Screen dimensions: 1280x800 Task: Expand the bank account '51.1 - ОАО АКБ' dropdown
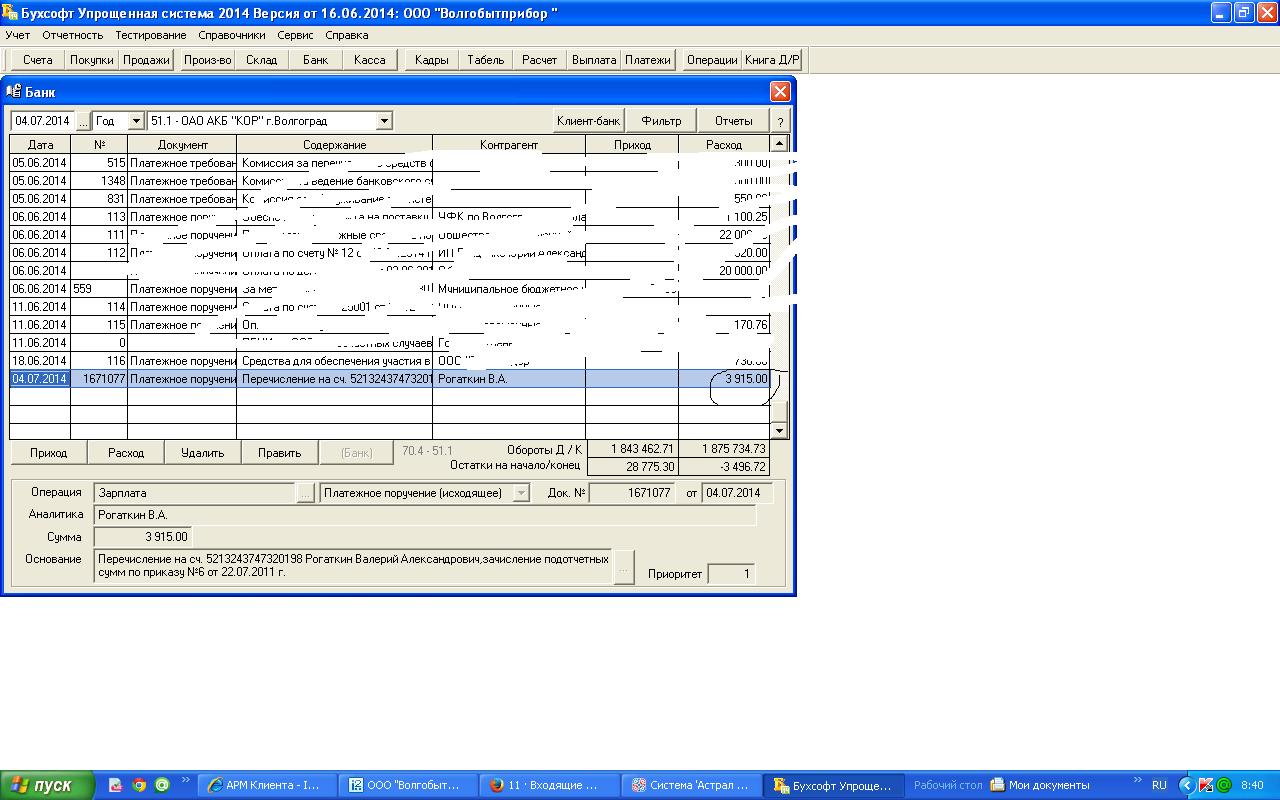tap(383, 121)
